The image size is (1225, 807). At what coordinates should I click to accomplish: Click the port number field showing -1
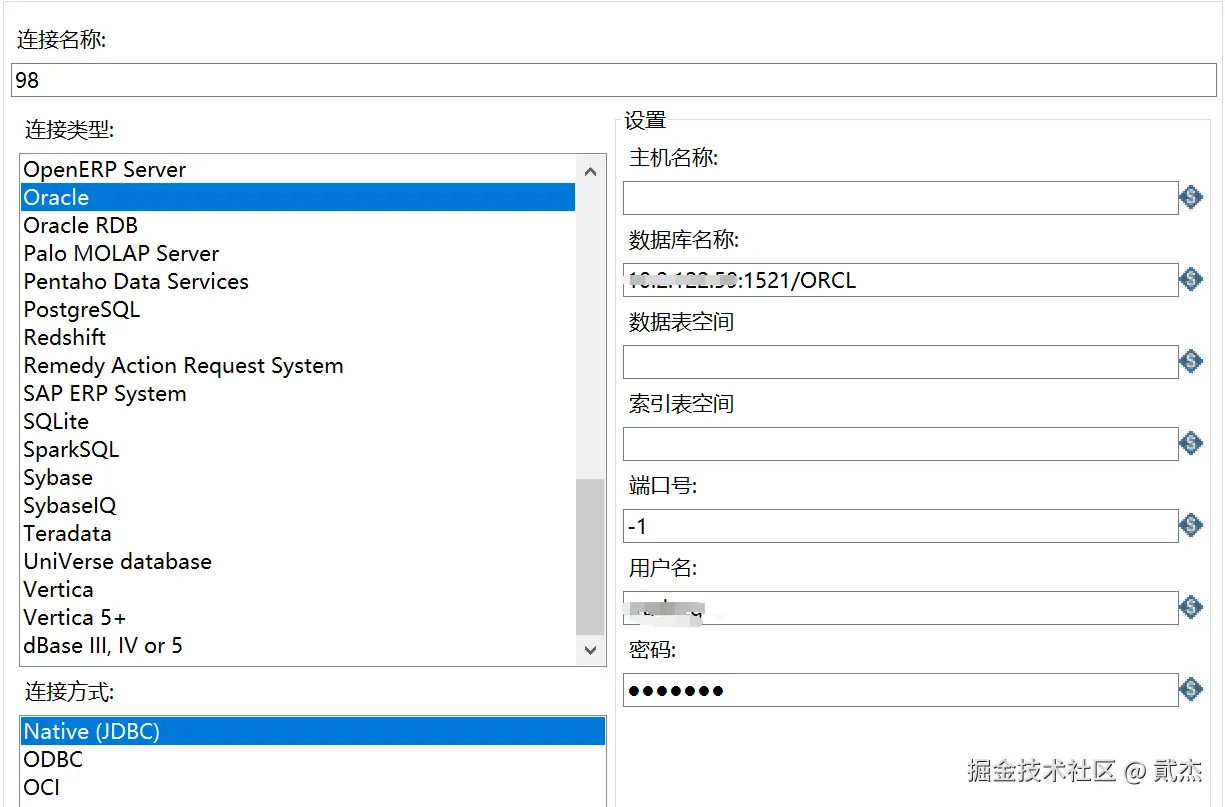[900, 526]
